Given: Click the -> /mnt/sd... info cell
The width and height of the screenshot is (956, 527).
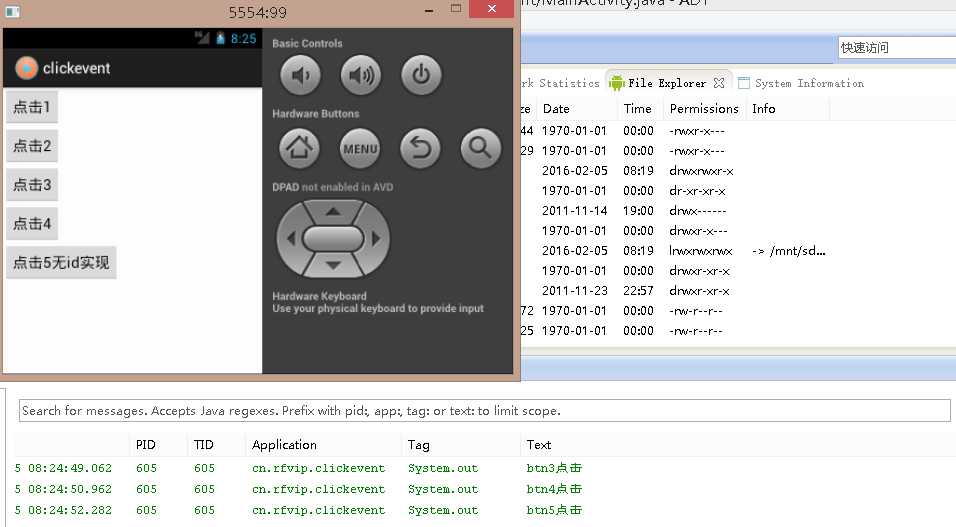Looking at the screenshot, I should (x=788, y=251).
